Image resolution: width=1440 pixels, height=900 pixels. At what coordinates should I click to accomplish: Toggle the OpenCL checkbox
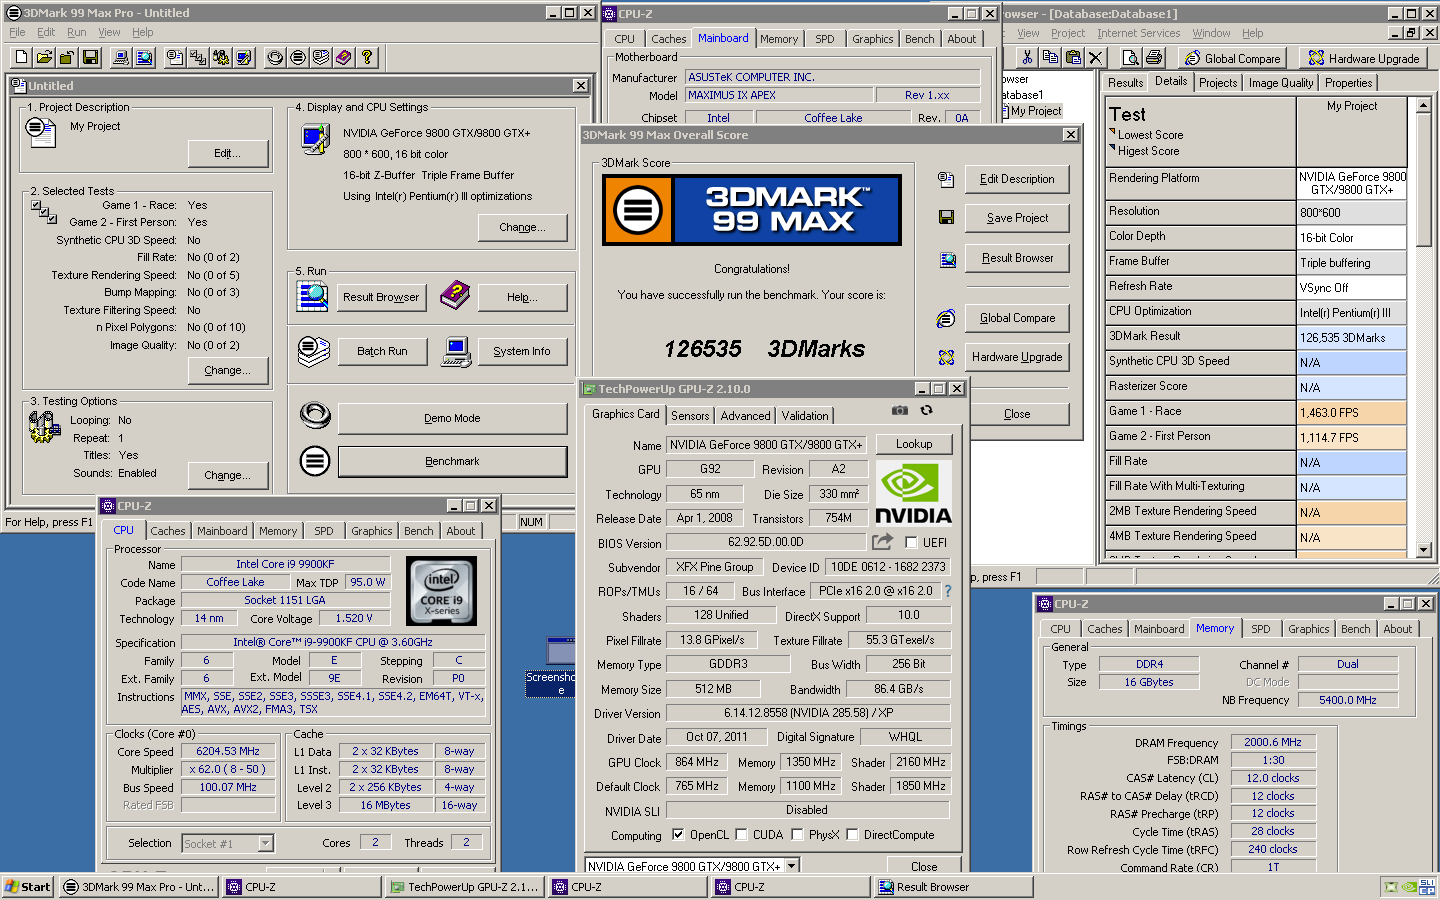(678, 834)
